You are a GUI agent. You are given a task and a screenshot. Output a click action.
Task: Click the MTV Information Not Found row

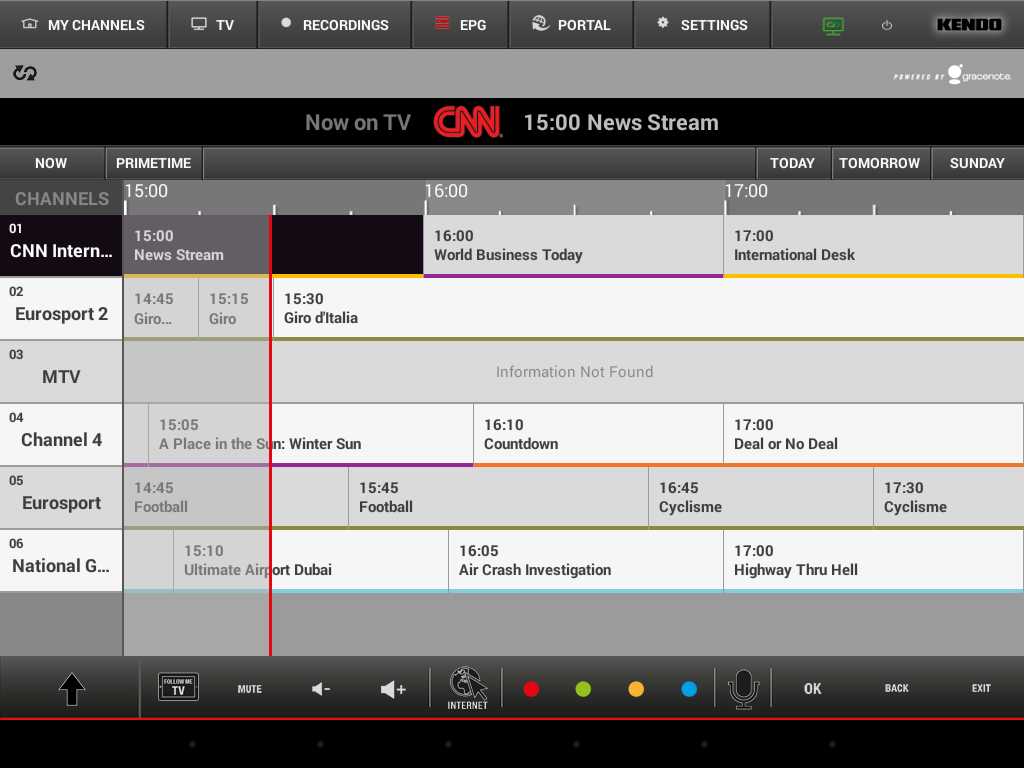click(x=573, y=372)
